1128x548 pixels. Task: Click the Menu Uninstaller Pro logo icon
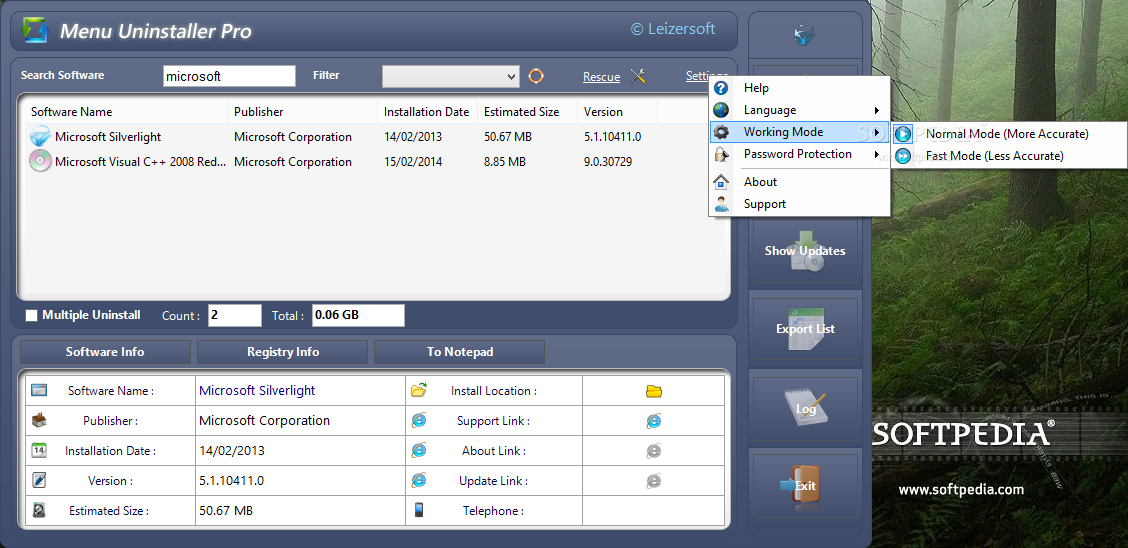[x=35, y=30]
